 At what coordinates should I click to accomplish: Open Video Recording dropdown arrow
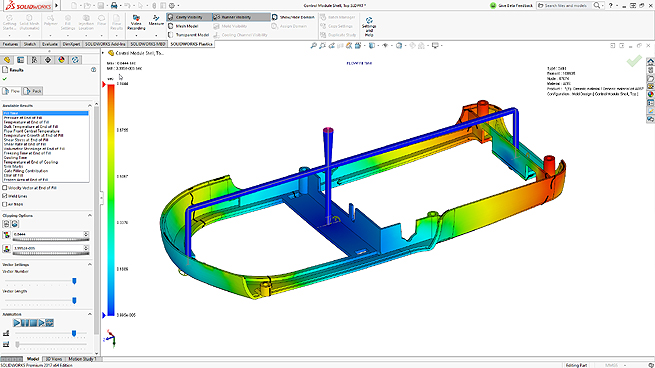click(x=136, y=36)
